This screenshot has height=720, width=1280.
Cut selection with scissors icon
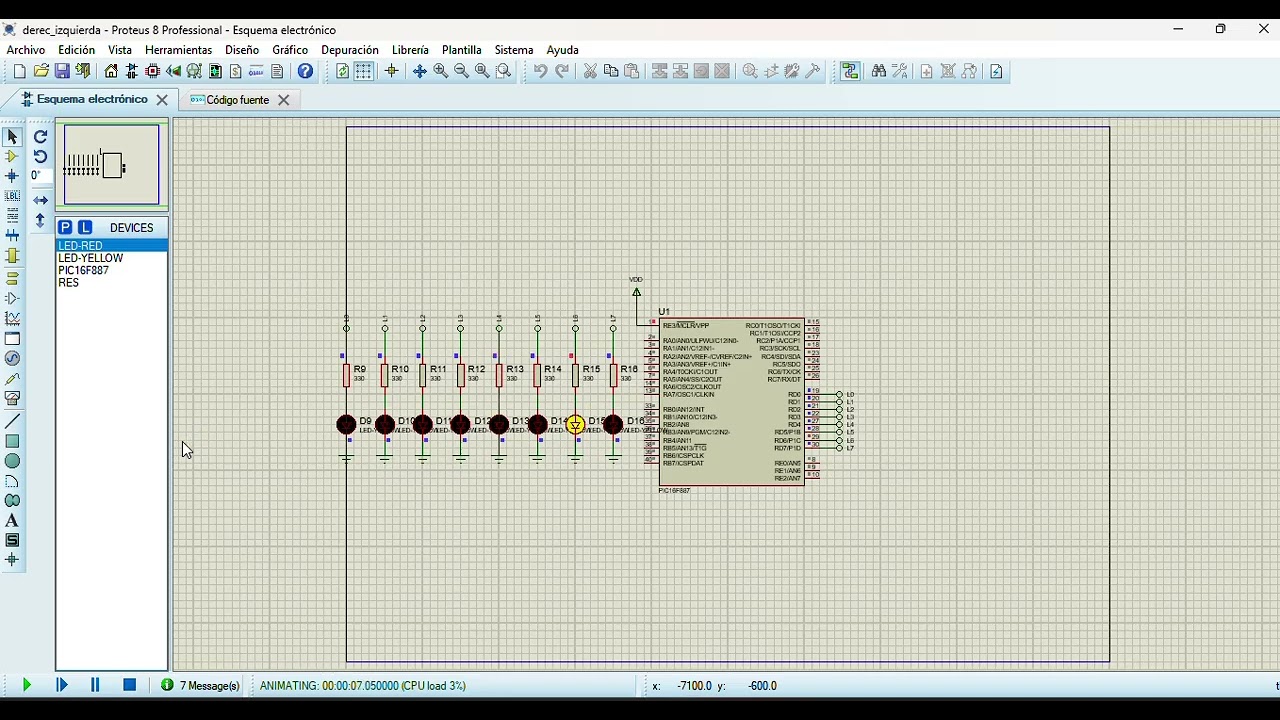point(590,71)
